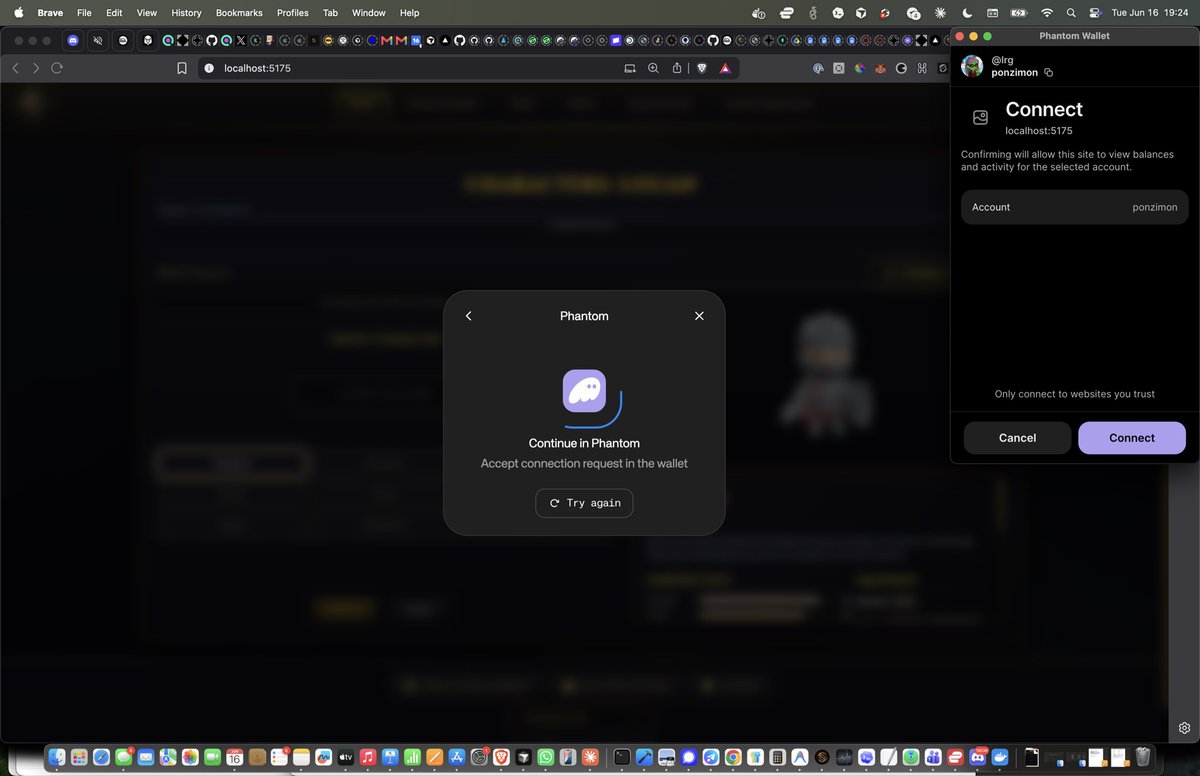
Task: Click Try again in Phantom modal
Action: [x=584, y=503]
